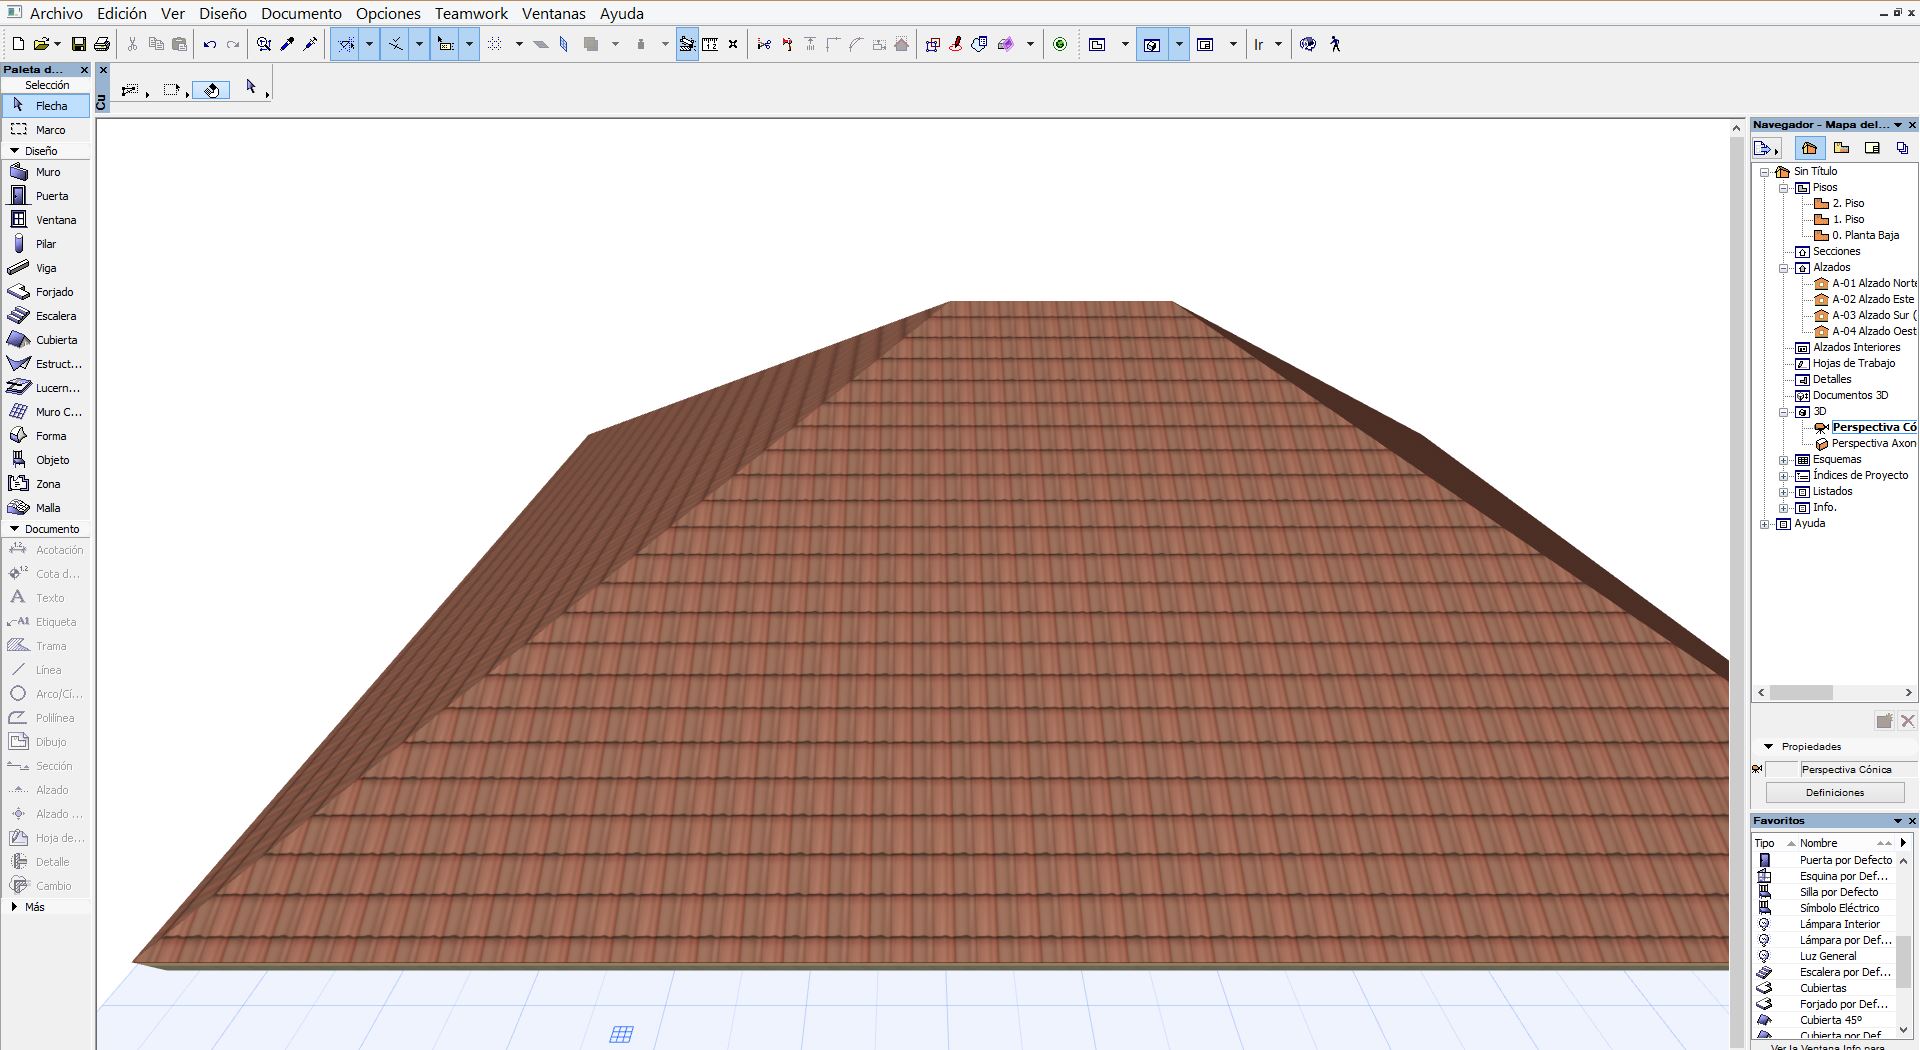Select the Escalera stair tool

tap(55, 316)
